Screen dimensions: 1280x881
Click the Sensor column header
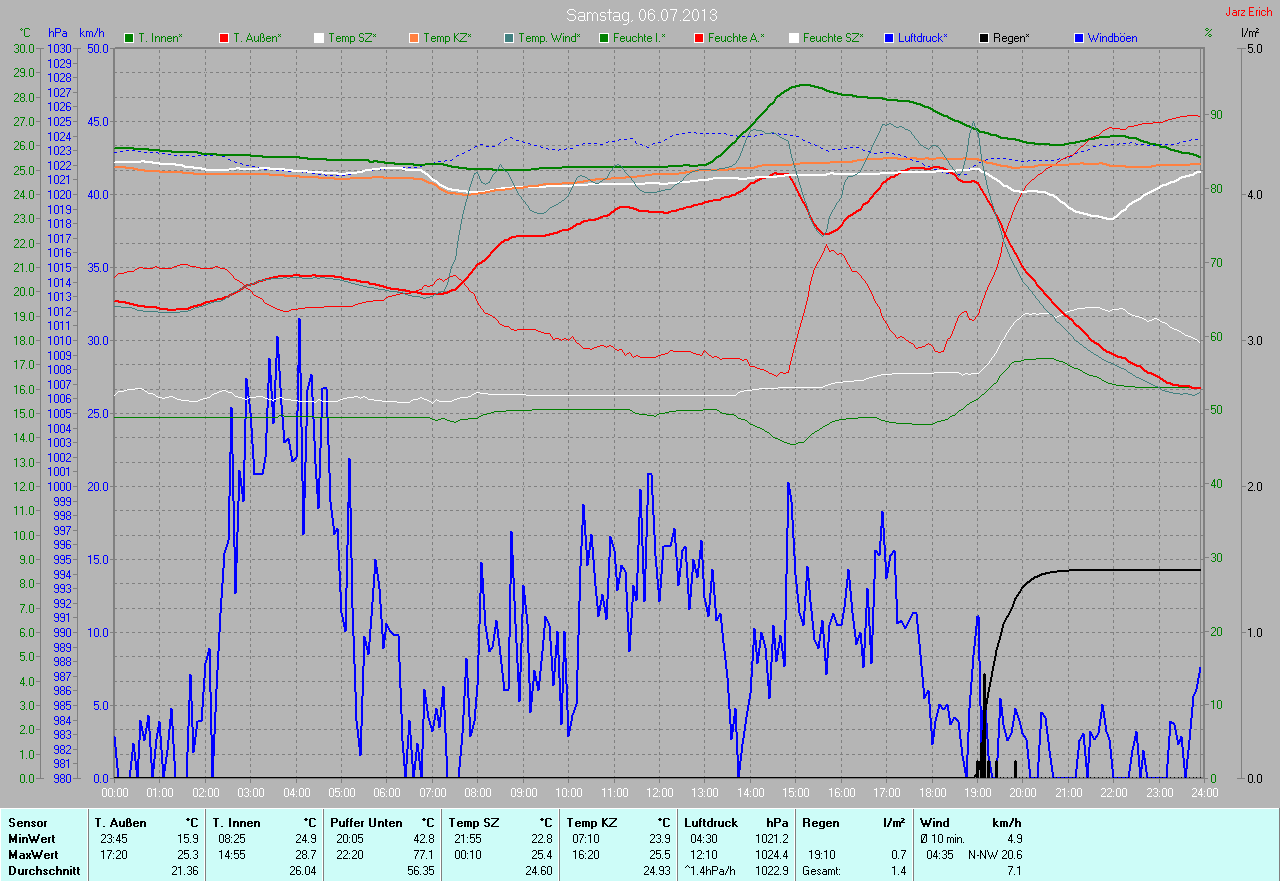point(27,823)
